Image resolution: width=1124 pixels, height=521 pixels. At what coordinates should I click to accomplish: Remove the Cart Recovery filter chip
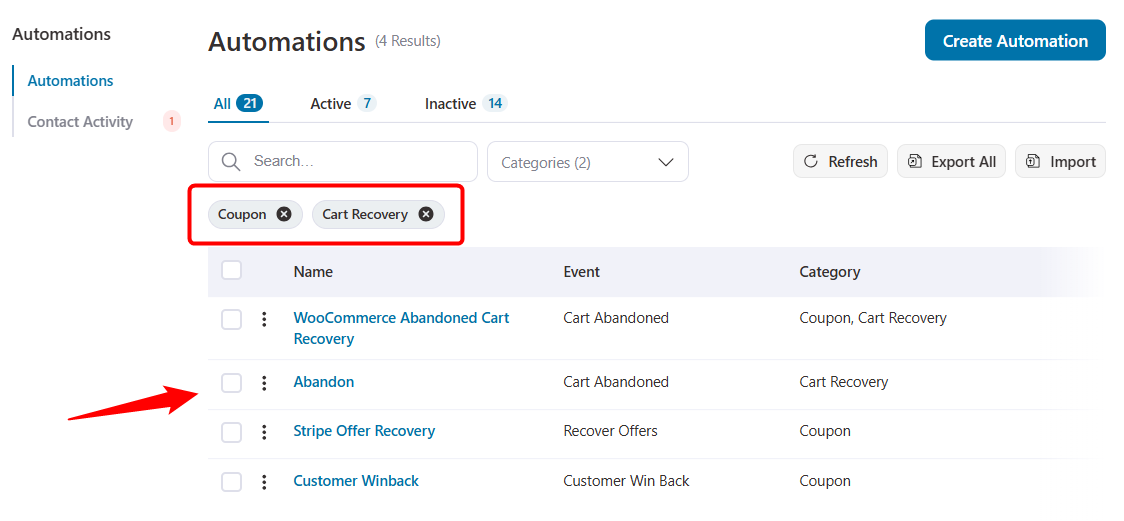tap(426, 214)
